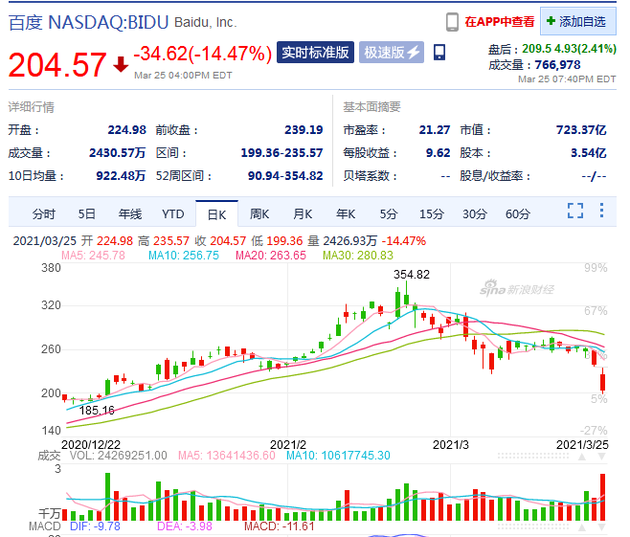Image resolution: width=630 pixels, height=537 pixels.
Task: Click the VOL: 24269251.00 label
Action: pos(119,455)
